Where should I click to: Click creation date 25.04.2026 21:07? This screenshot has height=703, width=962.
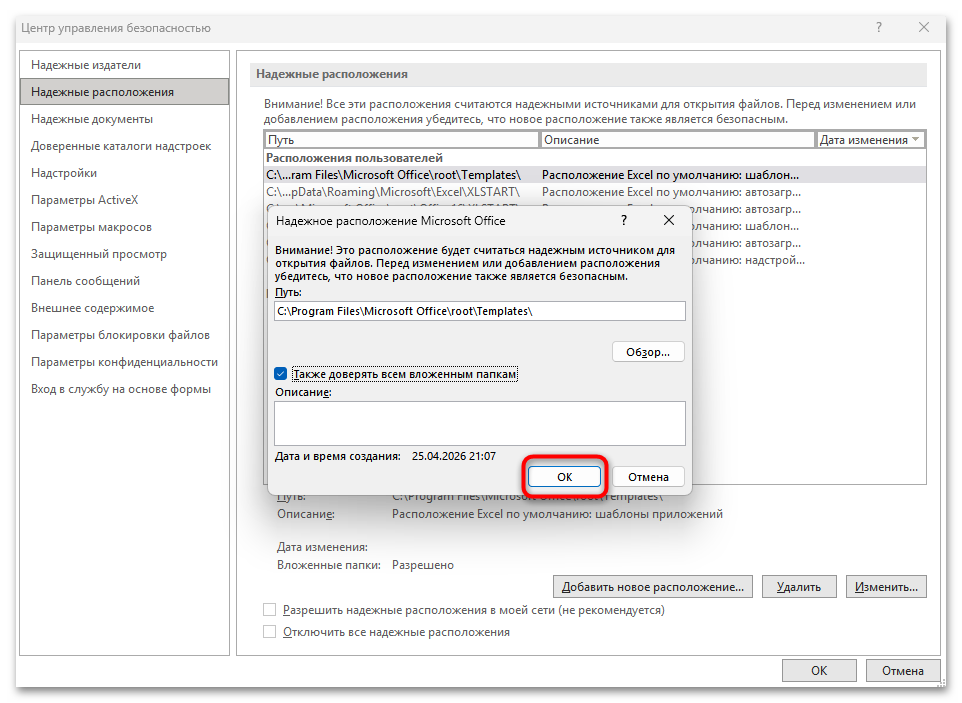[x=453, y=456]
